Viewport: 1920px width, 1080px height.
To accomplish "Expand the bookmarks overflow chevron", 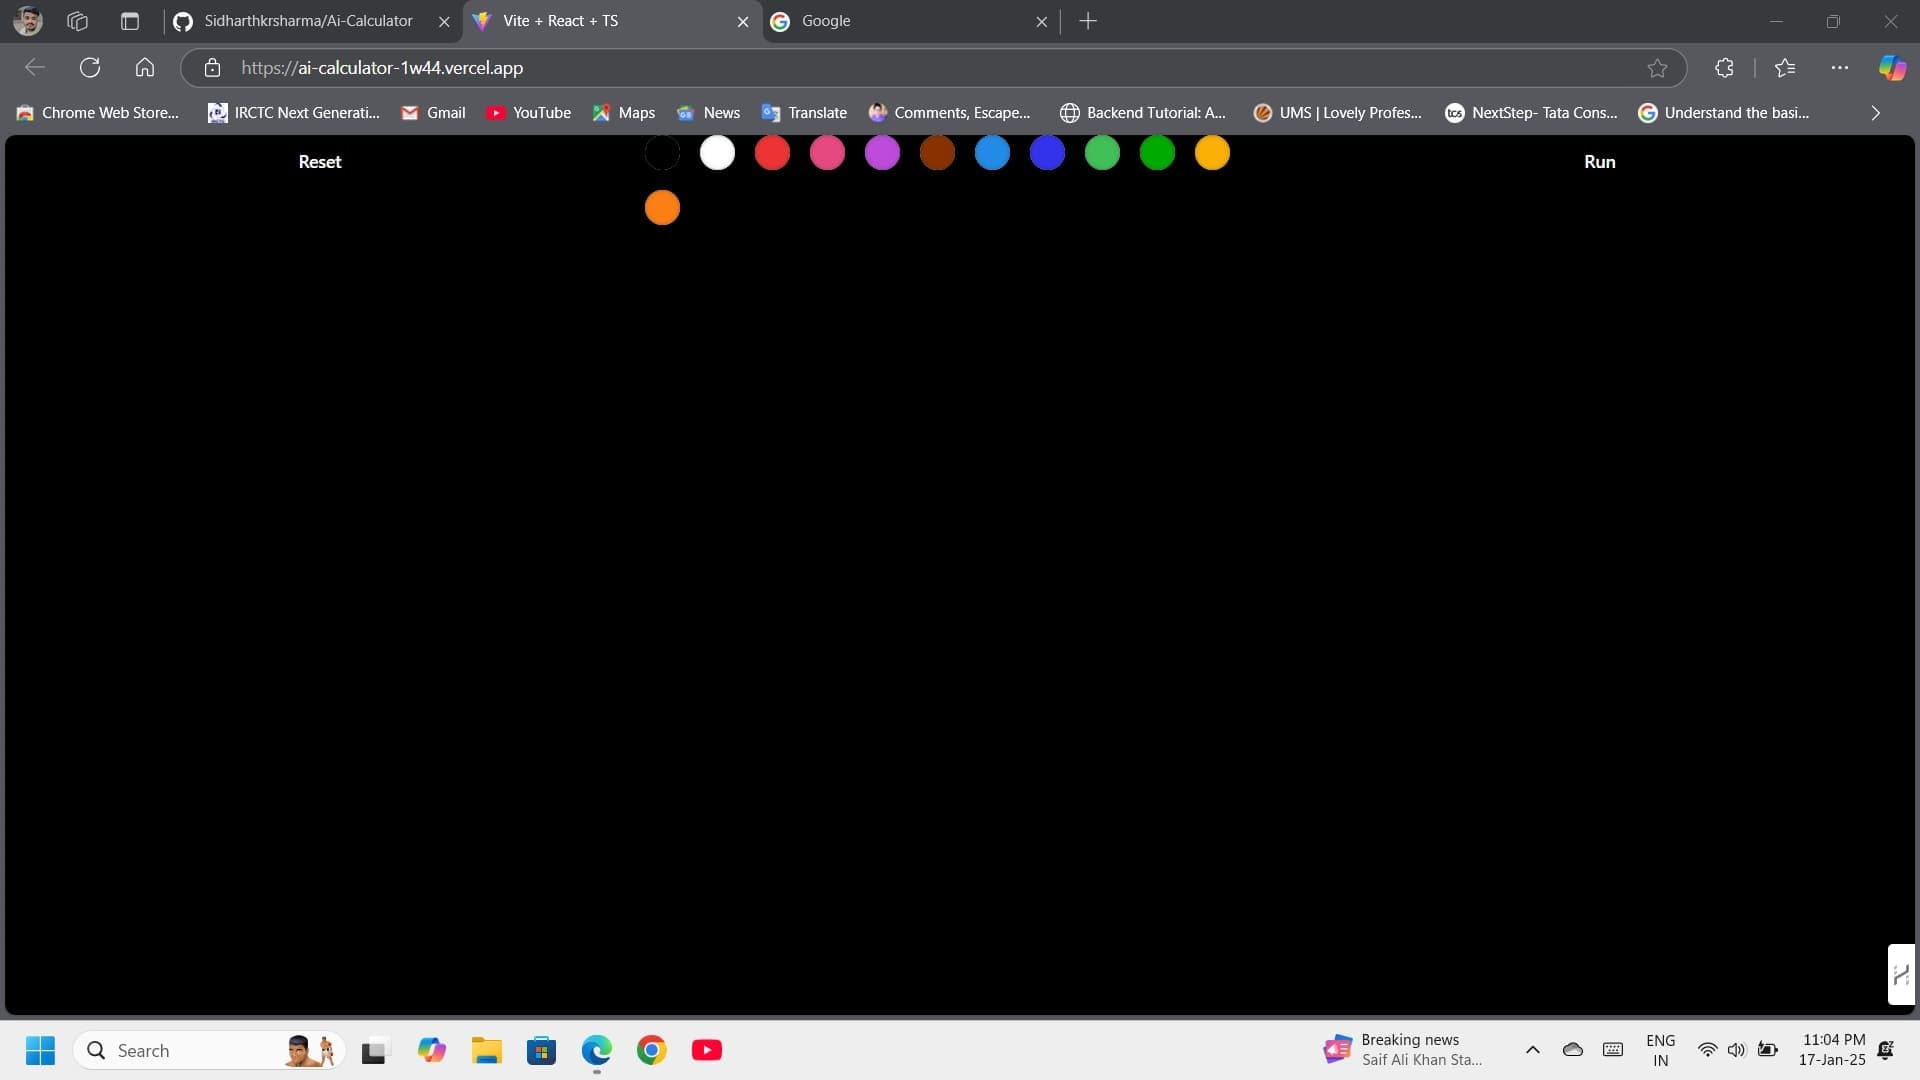I will click(x=1875, y=113).
